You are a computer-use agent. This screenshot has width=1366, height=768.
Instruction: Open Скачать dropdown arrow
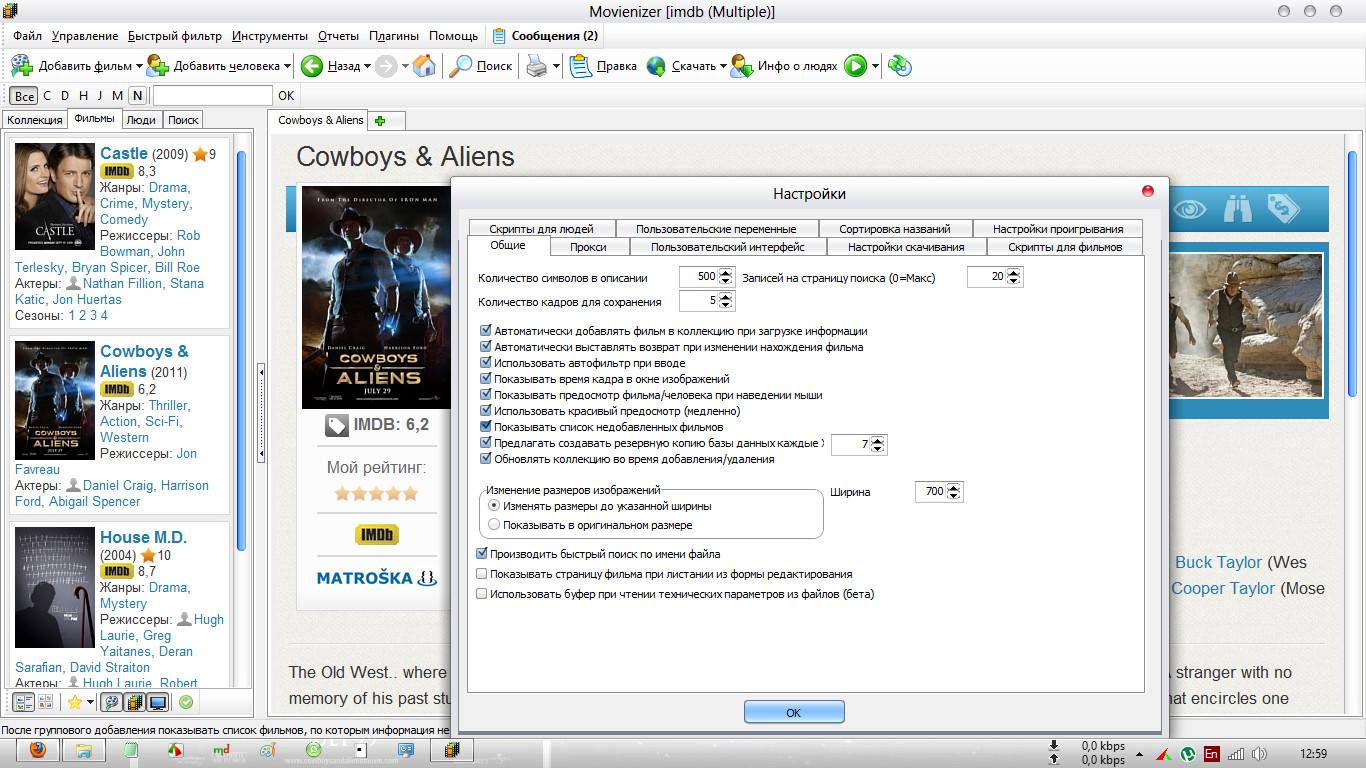tap(723, 66)
